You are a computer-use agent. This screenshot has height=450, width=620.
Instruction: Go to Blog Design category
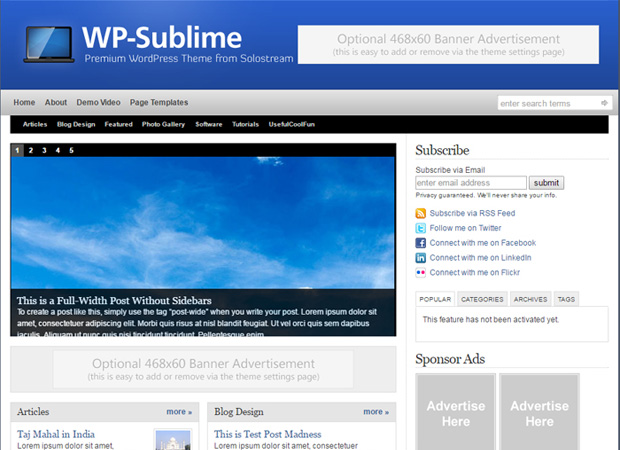[76, 124]
